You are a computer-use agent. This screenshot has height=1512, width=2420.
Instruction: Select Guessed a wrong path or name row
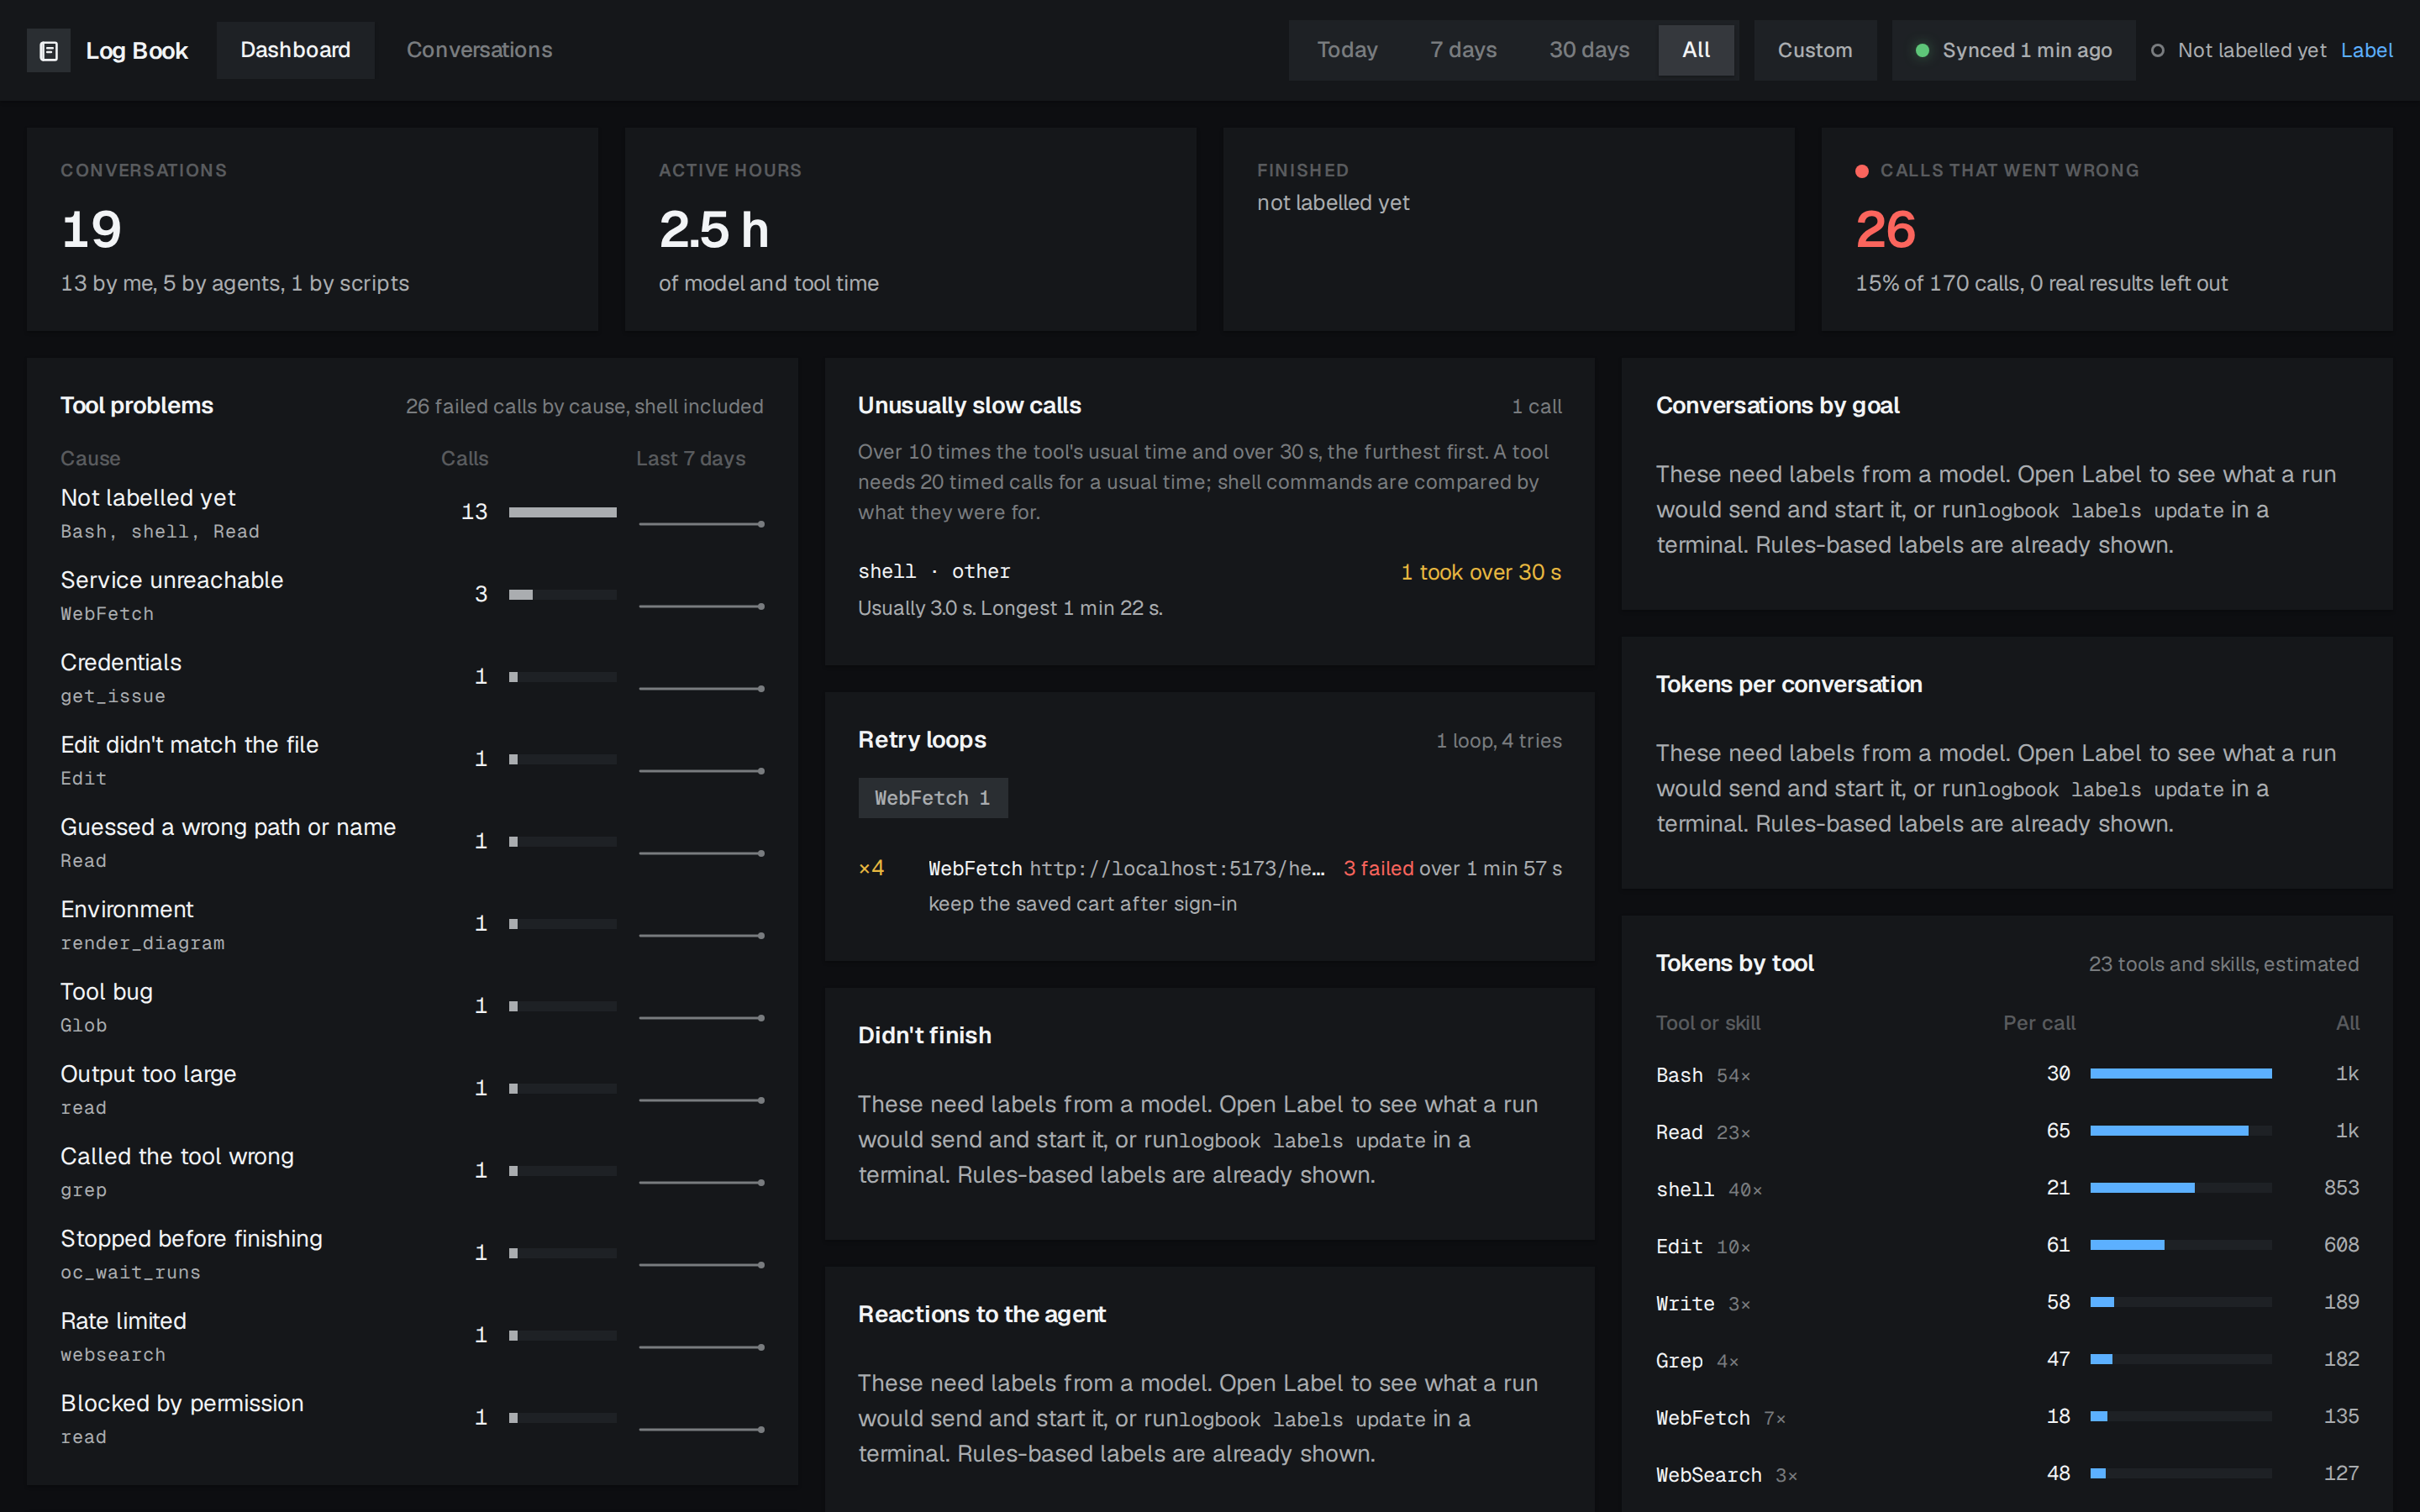point(412,842)
